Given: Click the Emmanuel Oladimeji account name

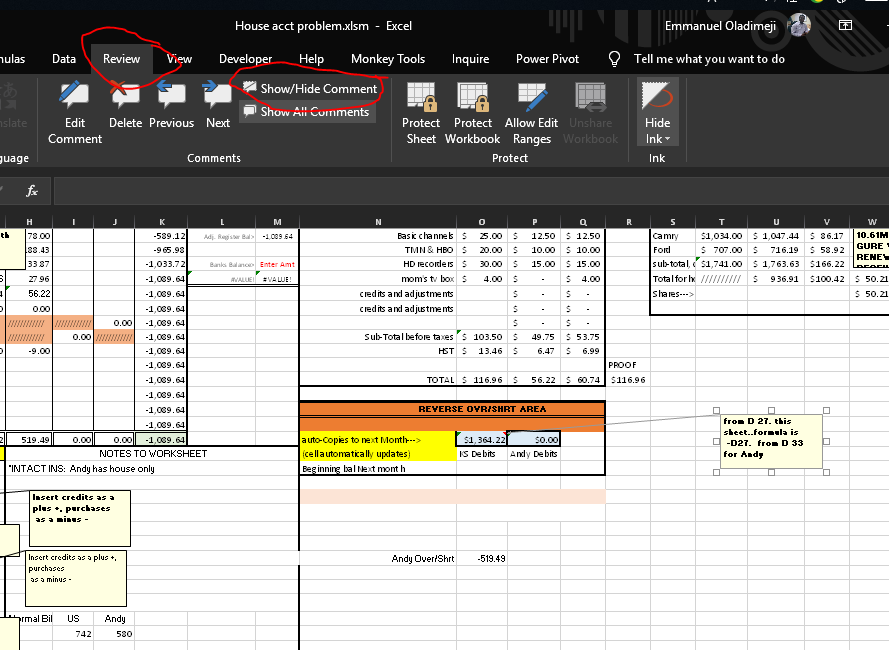Looking at the screenshot, I should pyautogui.click(x=720, y=25).
